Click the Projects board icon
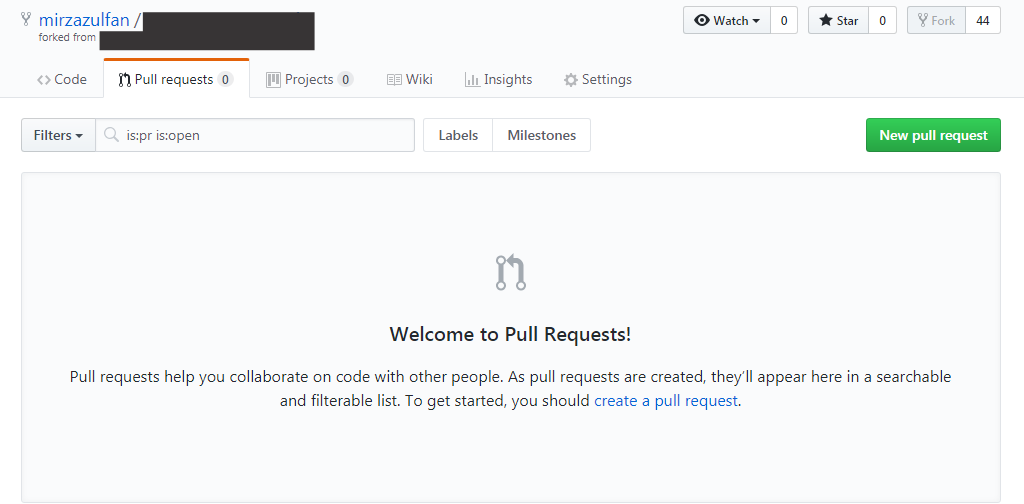The image size is (1024, 504). [x=273, y=80]
